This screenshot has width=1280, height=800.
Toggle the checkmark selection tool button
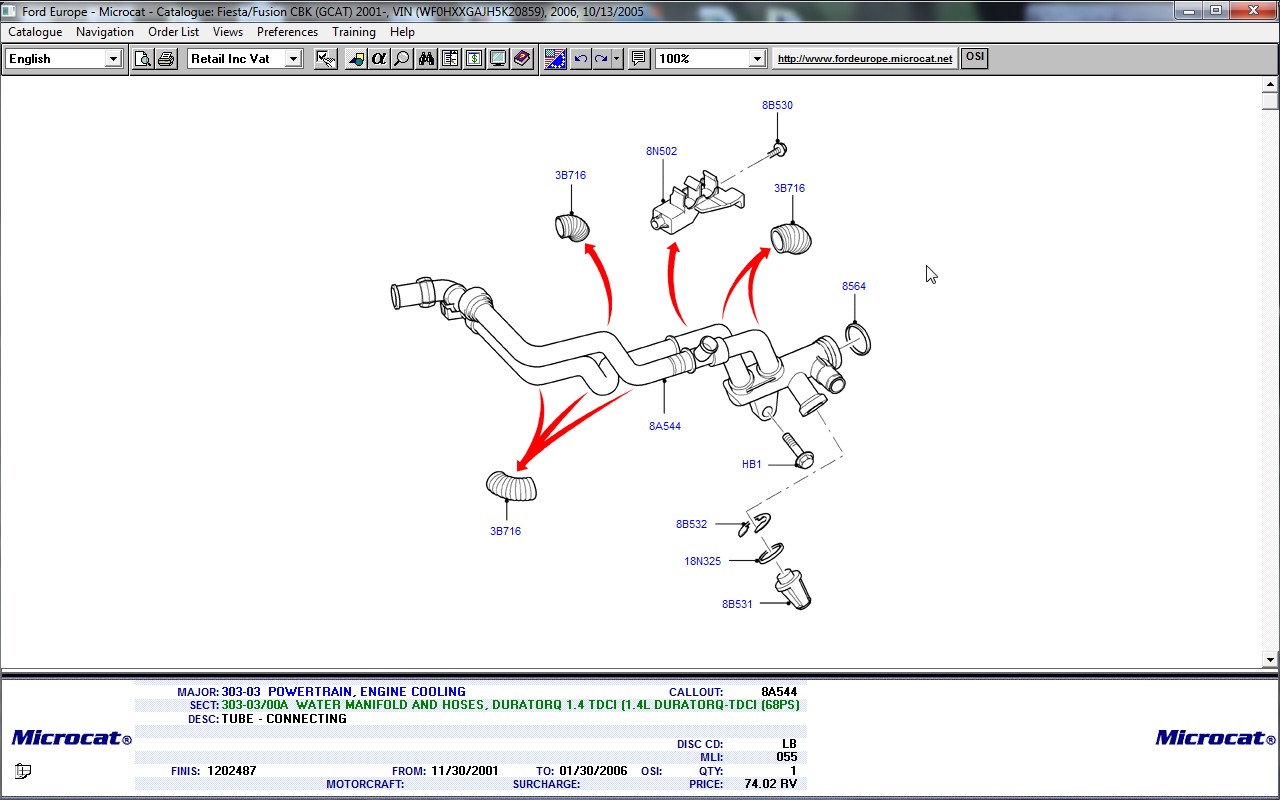(x=326, y=59)
